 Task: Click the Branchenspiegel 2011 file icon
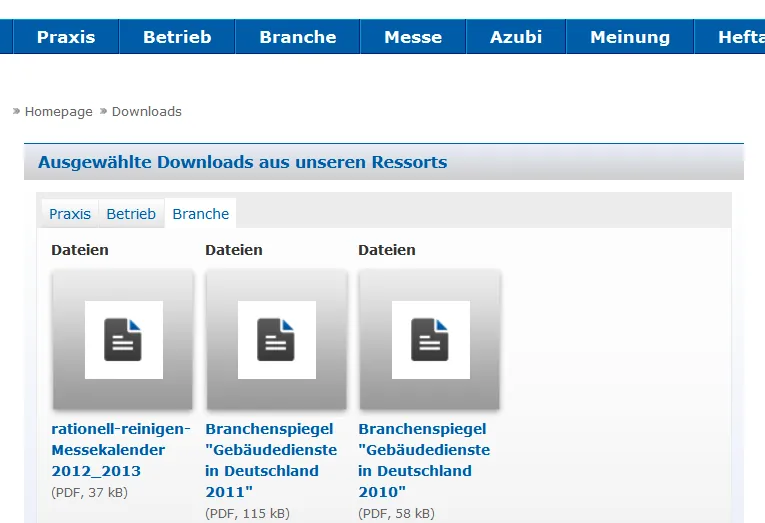coord(276,340)
